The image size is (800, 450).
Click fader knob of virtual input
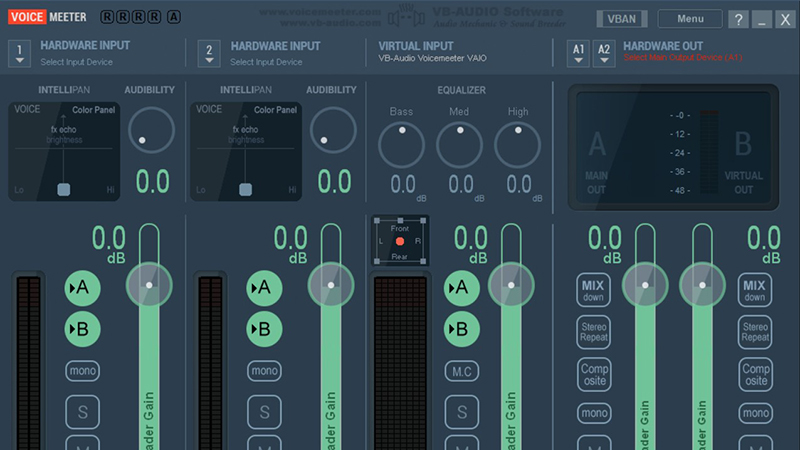coord(511,285)
